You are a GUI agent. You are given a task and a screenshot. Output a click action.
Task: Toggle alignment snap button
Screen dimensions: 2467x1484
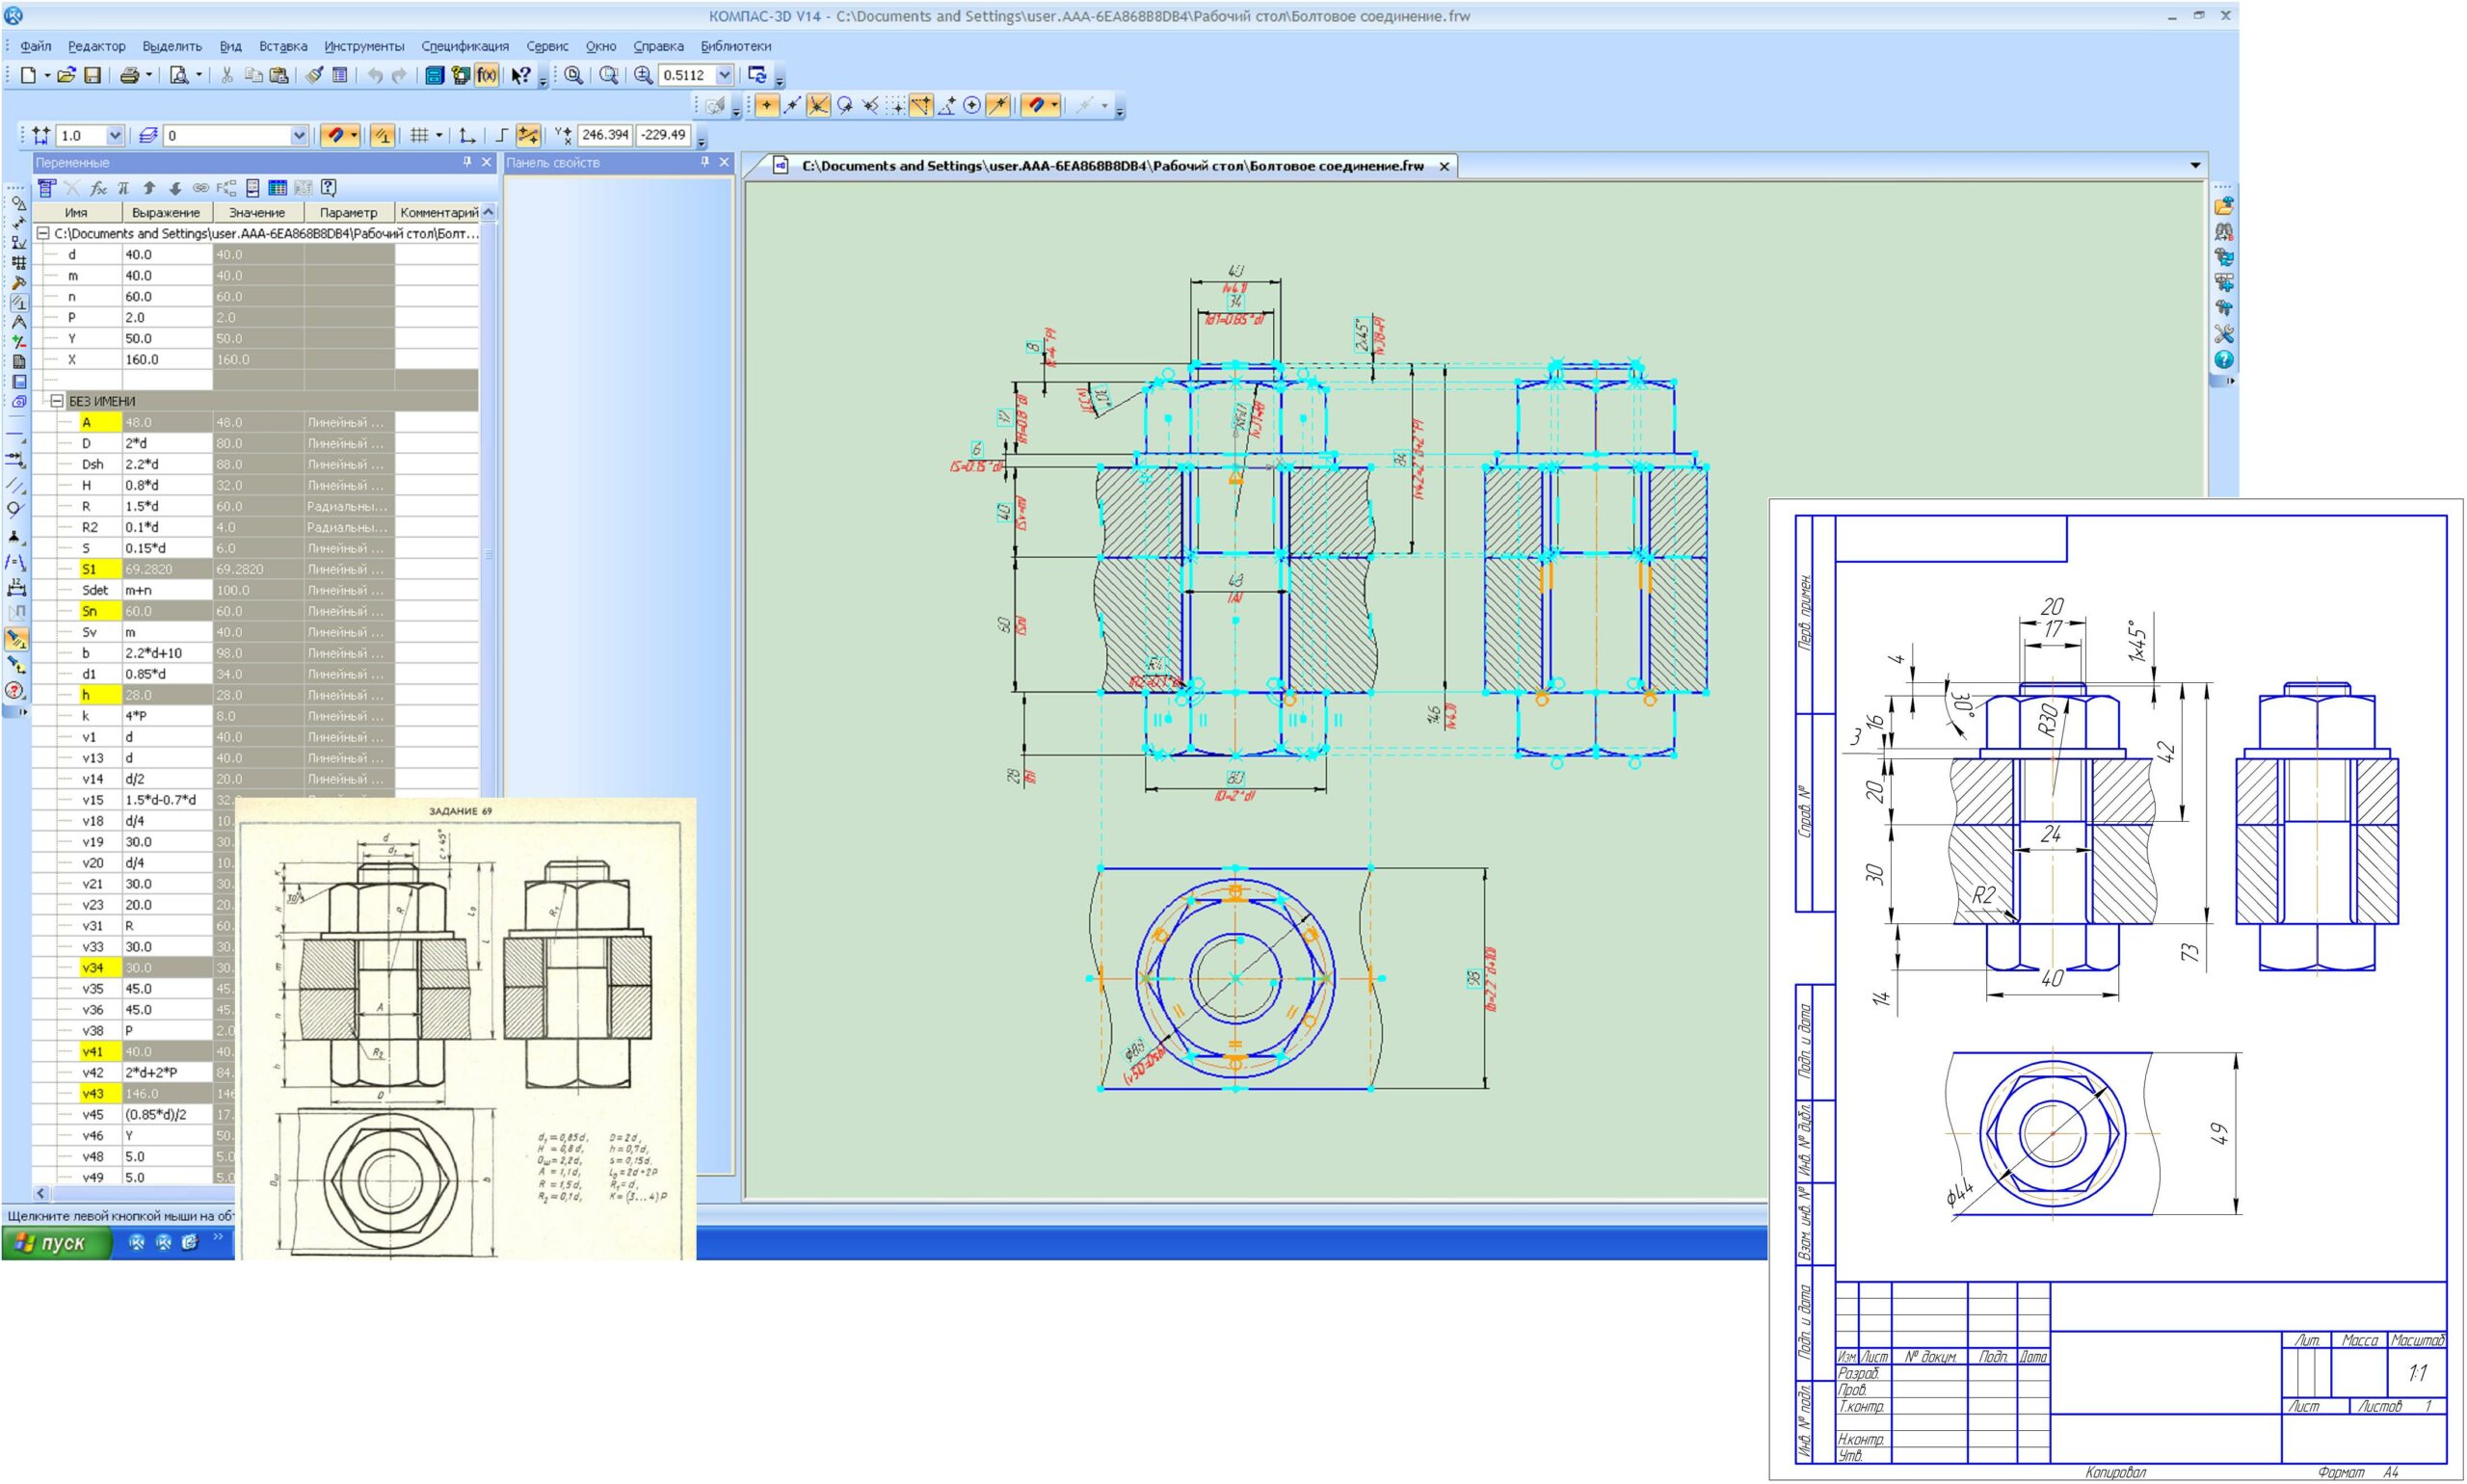click(x=921, y=105)
